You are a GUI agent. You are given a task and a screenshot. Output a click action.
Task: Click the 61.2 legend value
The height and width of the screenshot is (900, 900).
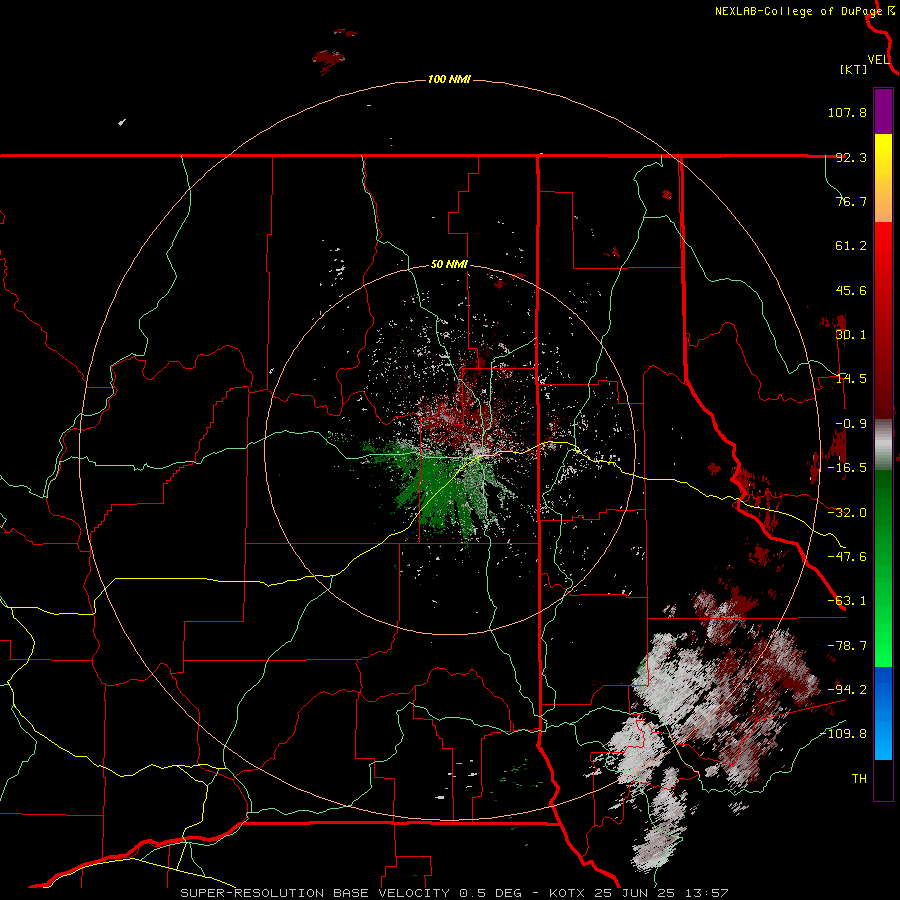click(851, 246)
